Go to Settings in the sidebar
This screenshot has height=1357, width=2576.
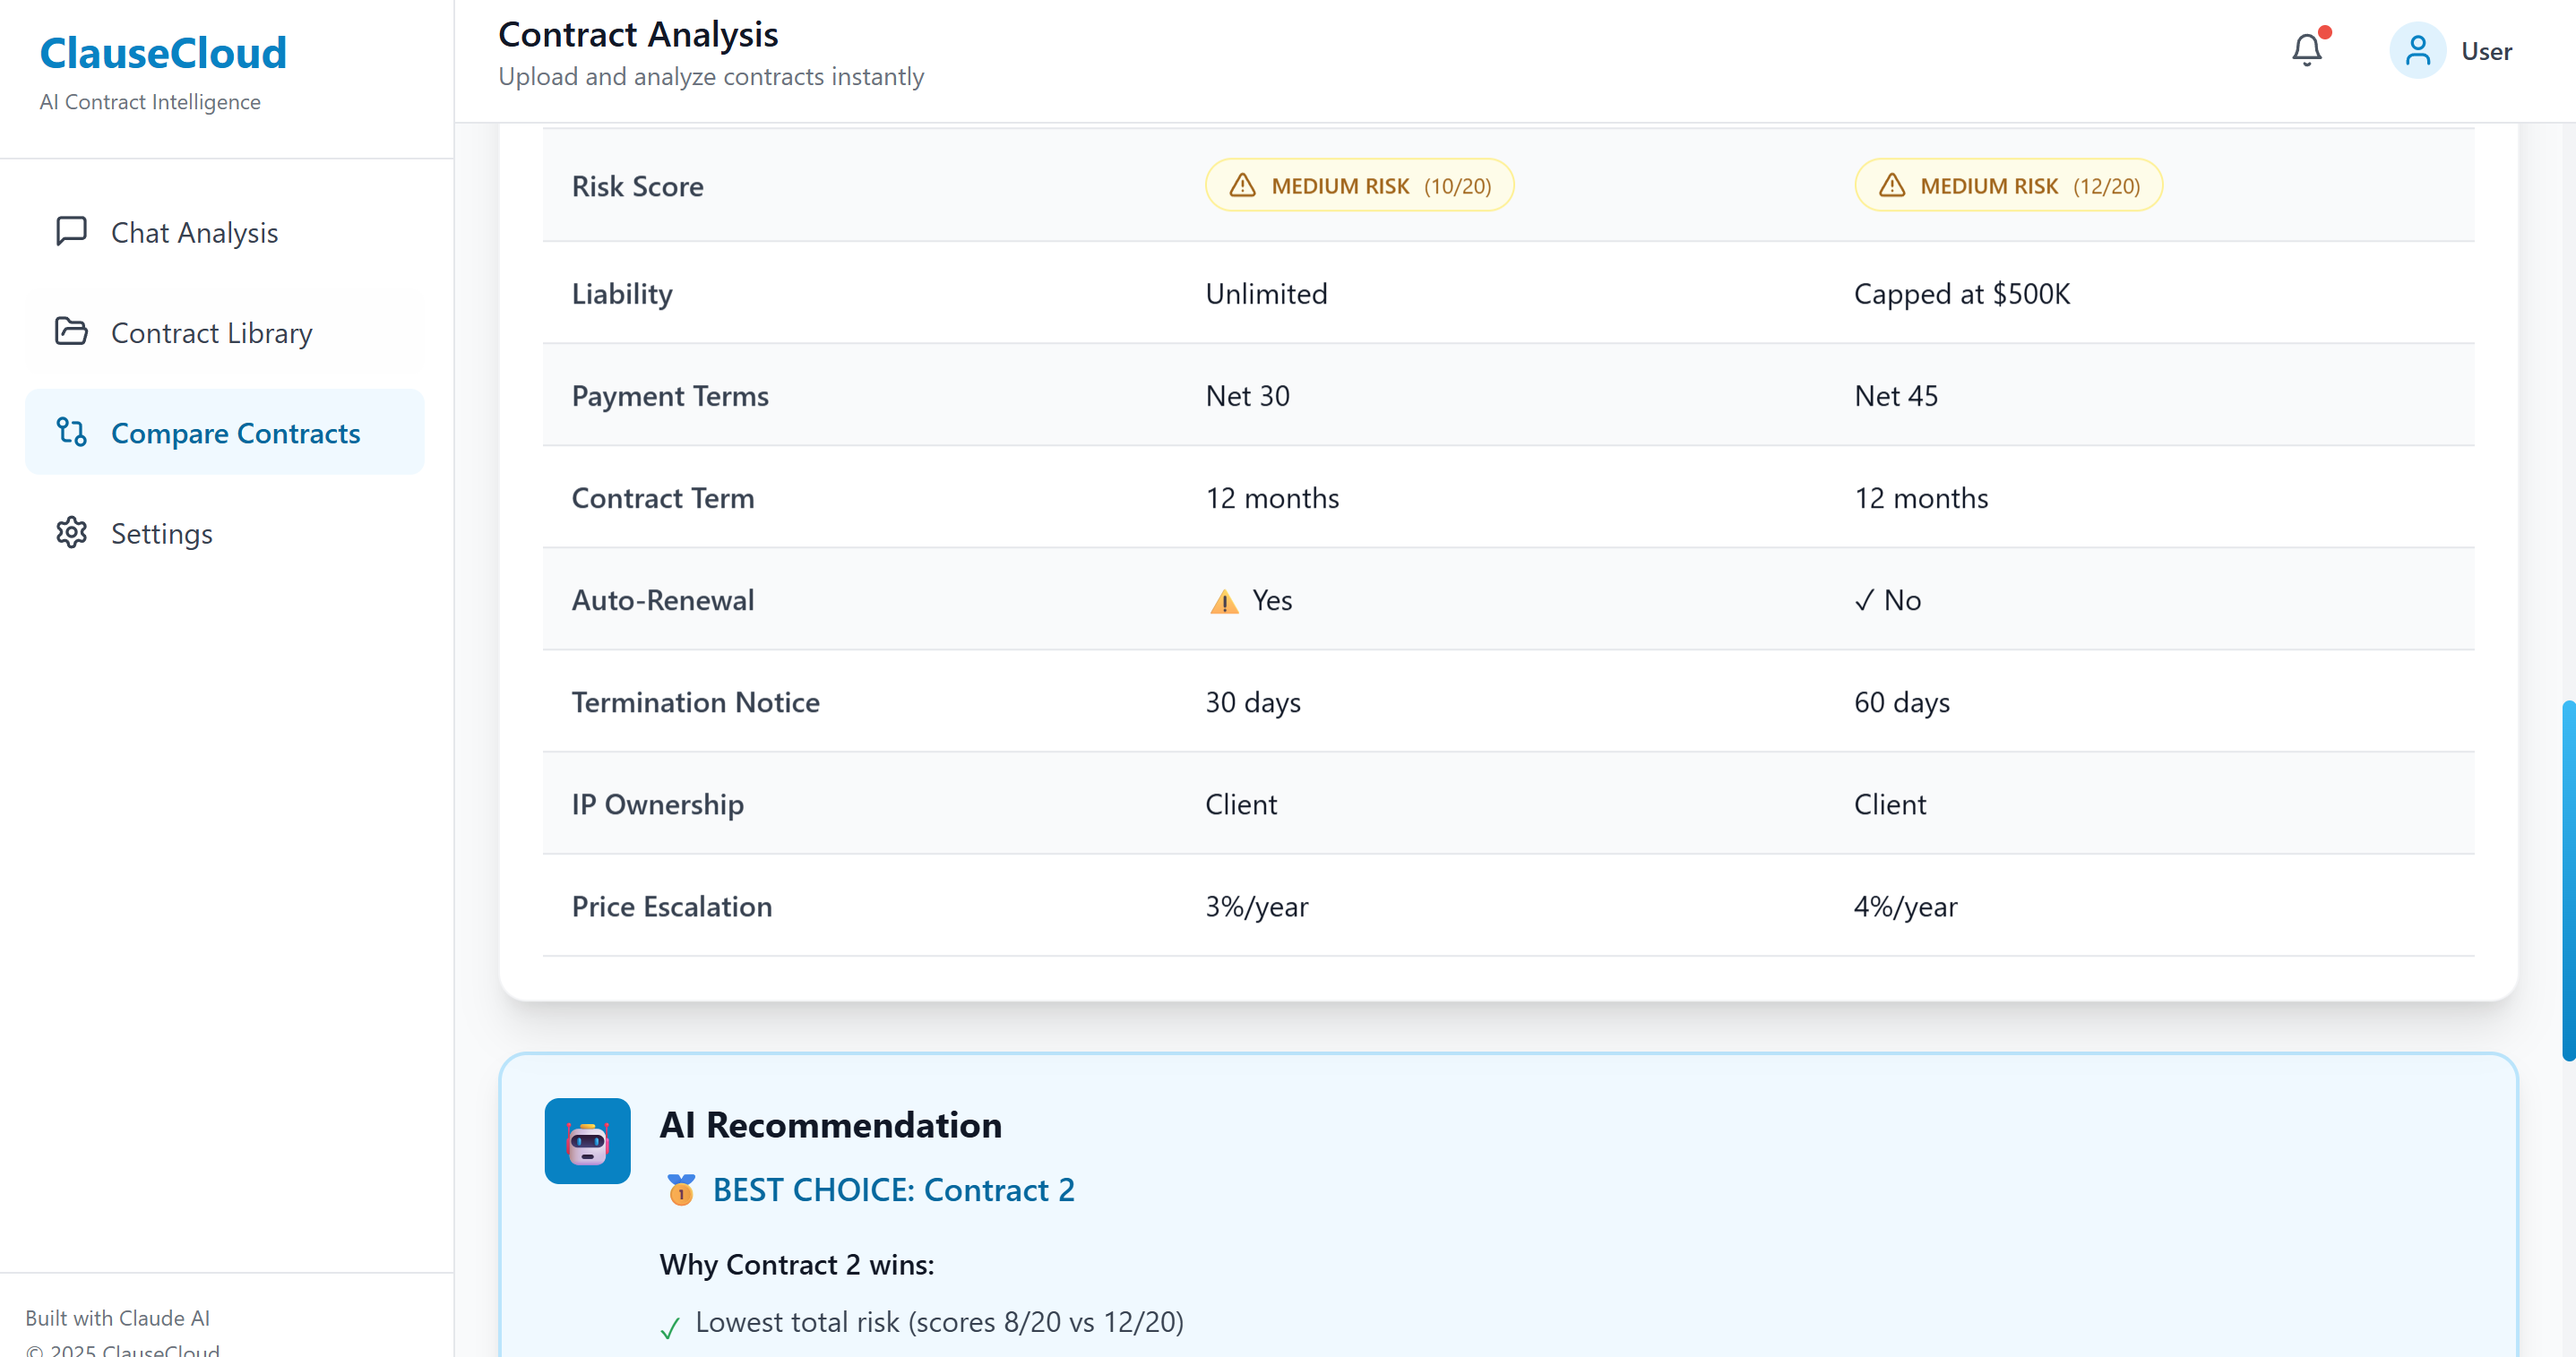(161, 533)
